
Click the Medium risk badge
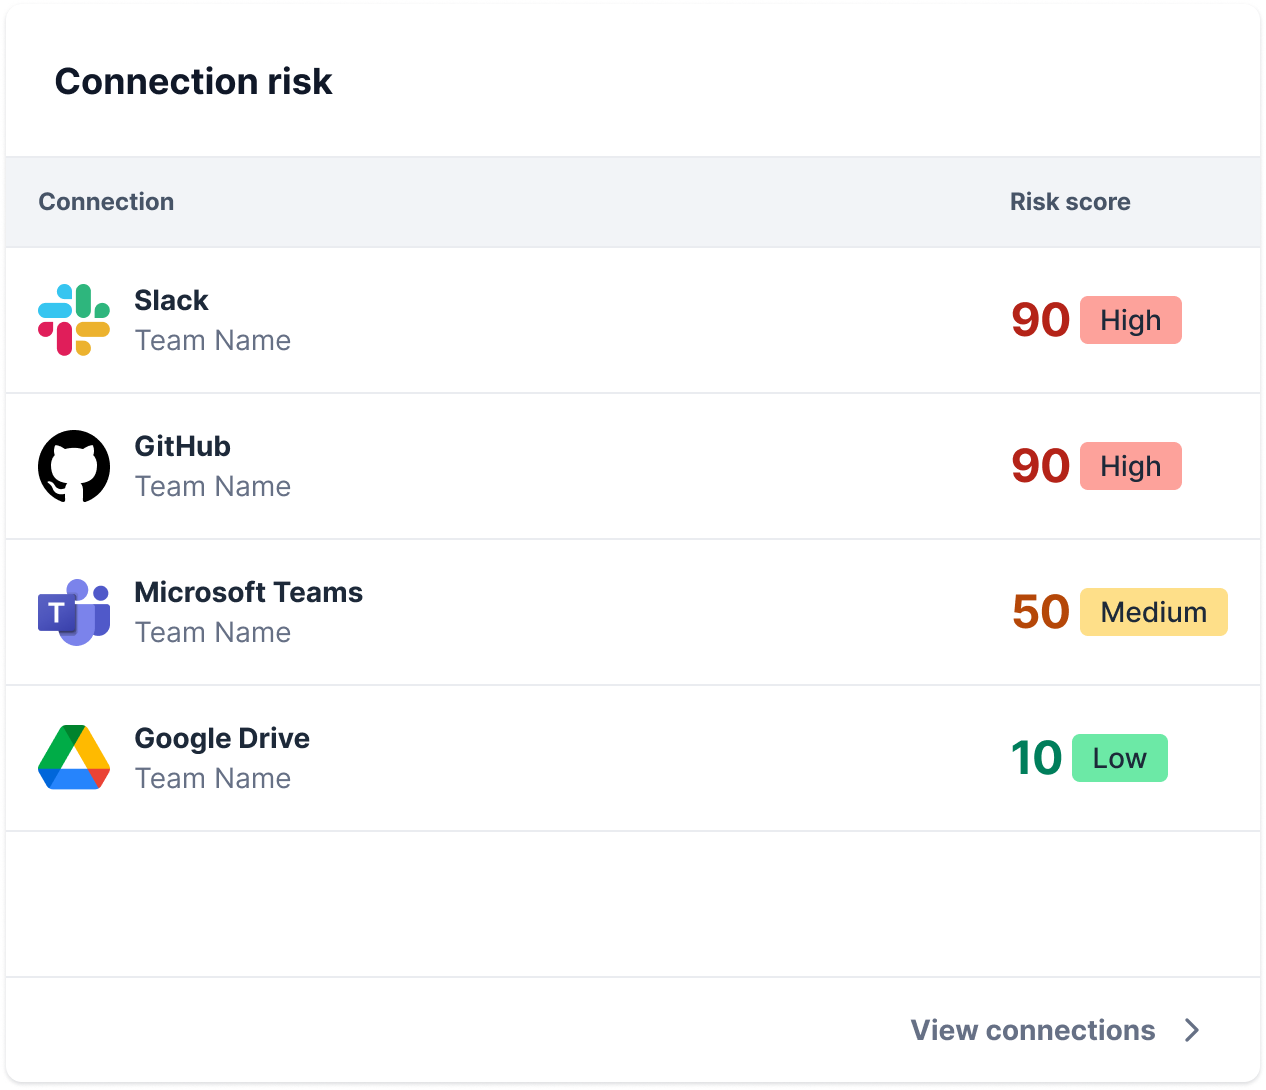pyautogui.click(x=1154, y=612)
